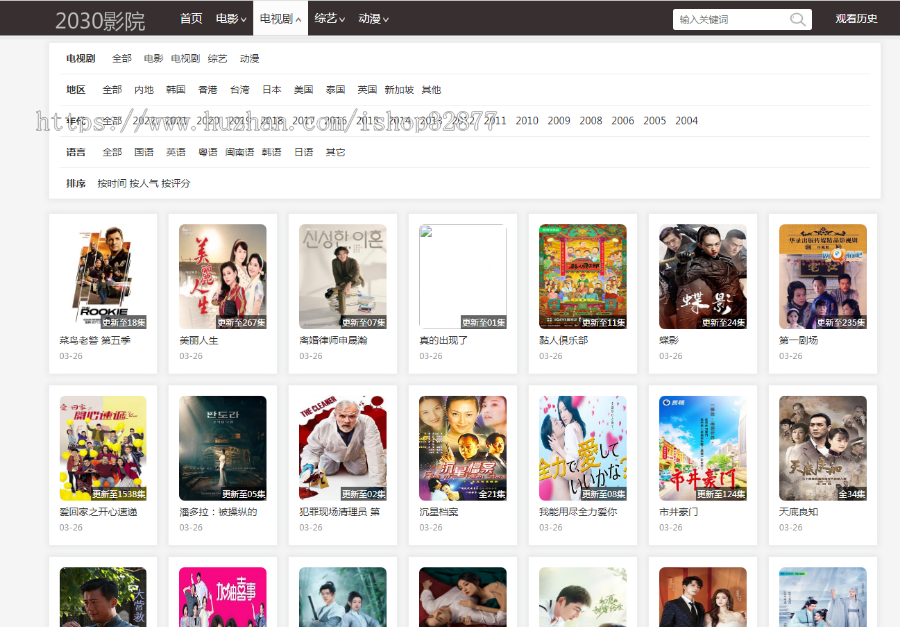This screenshot has width=900, height=627.
Task: Filter type by 综艺
Action: pos(218,59)
